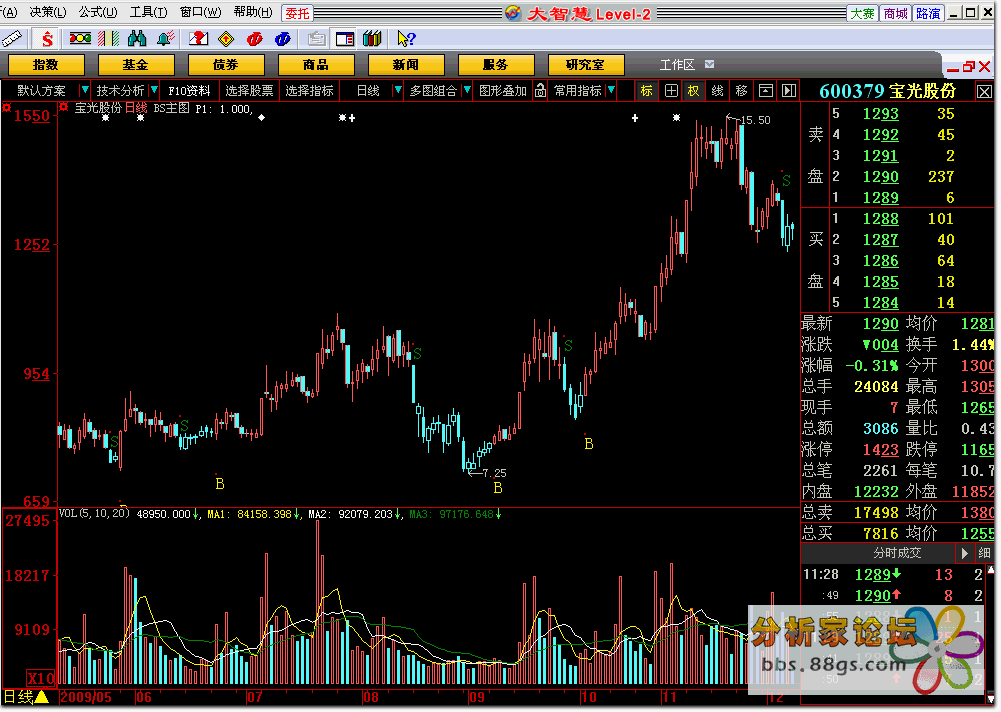
Task: Click the yellow triangle next to 日线 at bottom
Action: [42, 697]
